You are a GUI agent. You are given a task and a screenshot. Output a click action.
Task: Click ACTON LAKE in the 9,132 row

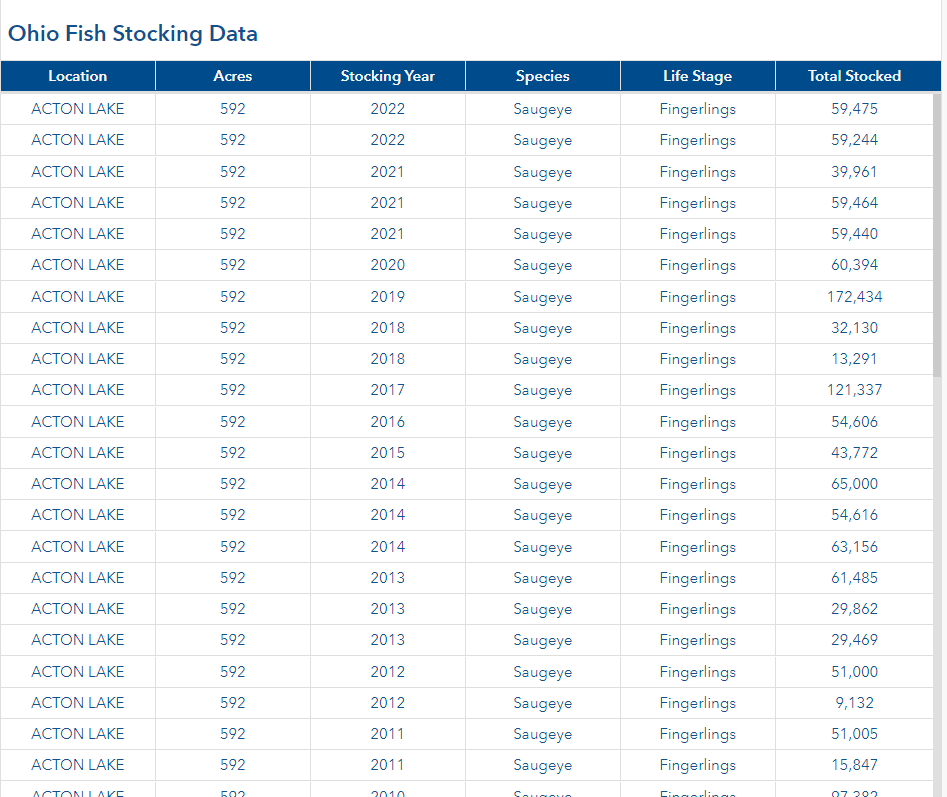[x=78, y=703]
